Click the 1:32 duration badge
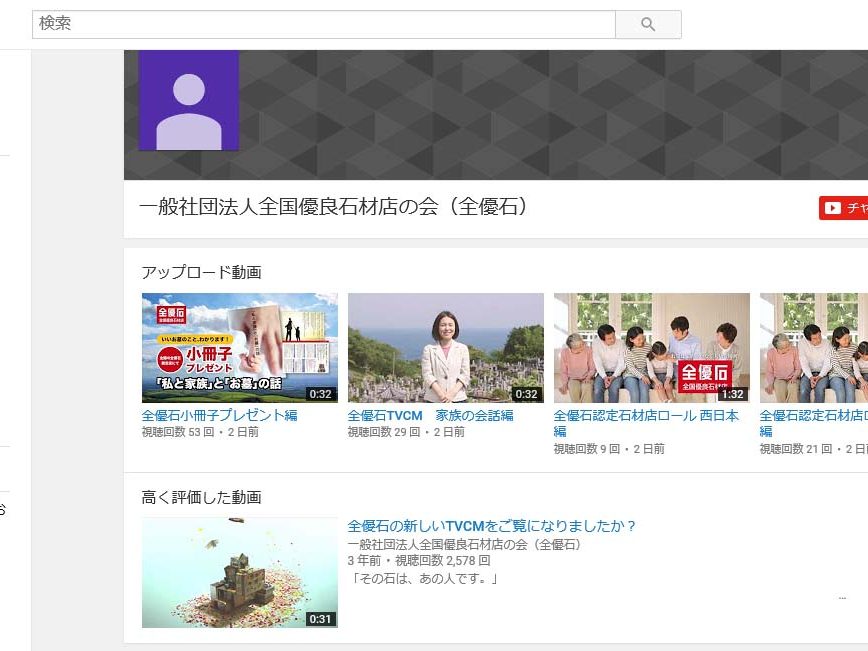The image size is (868, 651). [x=732, y=394]
